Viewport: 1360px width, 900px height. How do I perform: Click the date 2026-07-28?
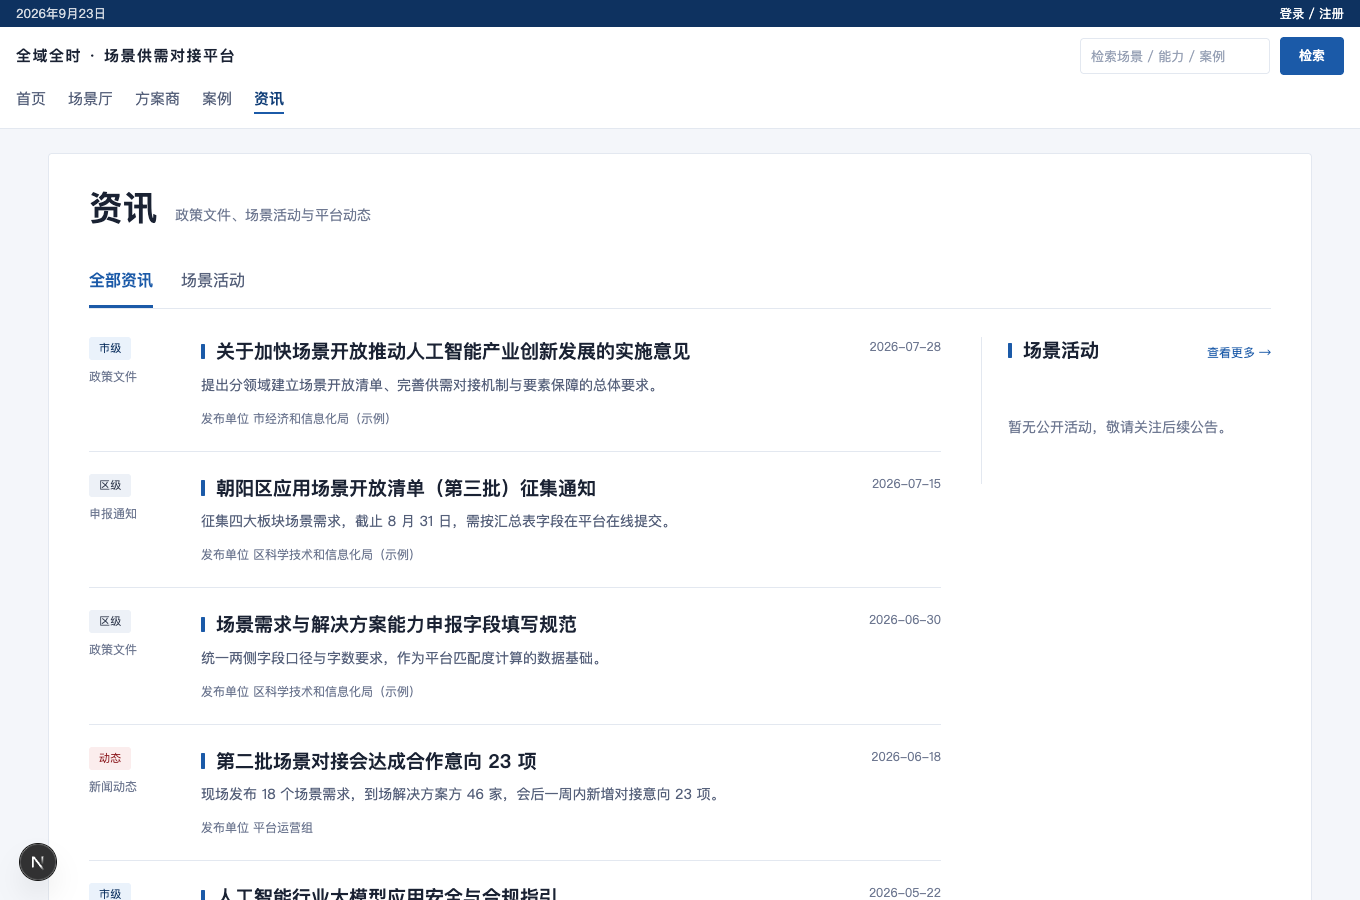[x=905, y=347]
